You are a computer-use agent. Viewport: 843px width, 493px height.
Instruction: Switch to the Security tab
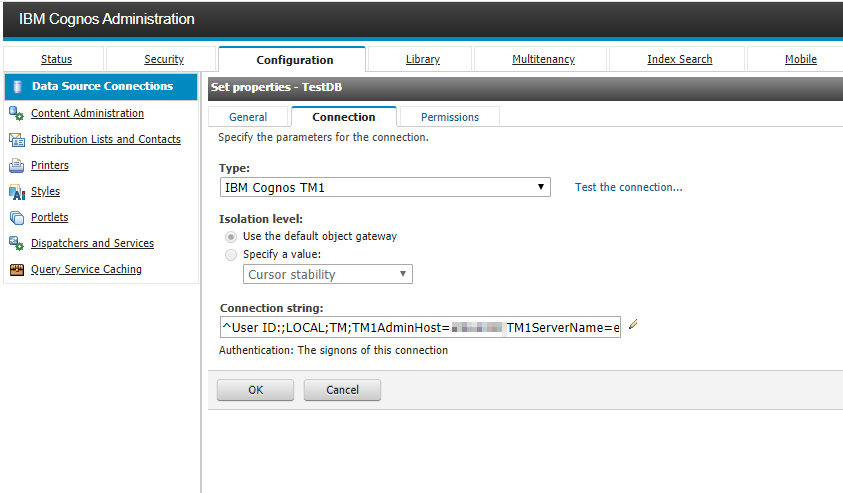click(x=164, y=59)
